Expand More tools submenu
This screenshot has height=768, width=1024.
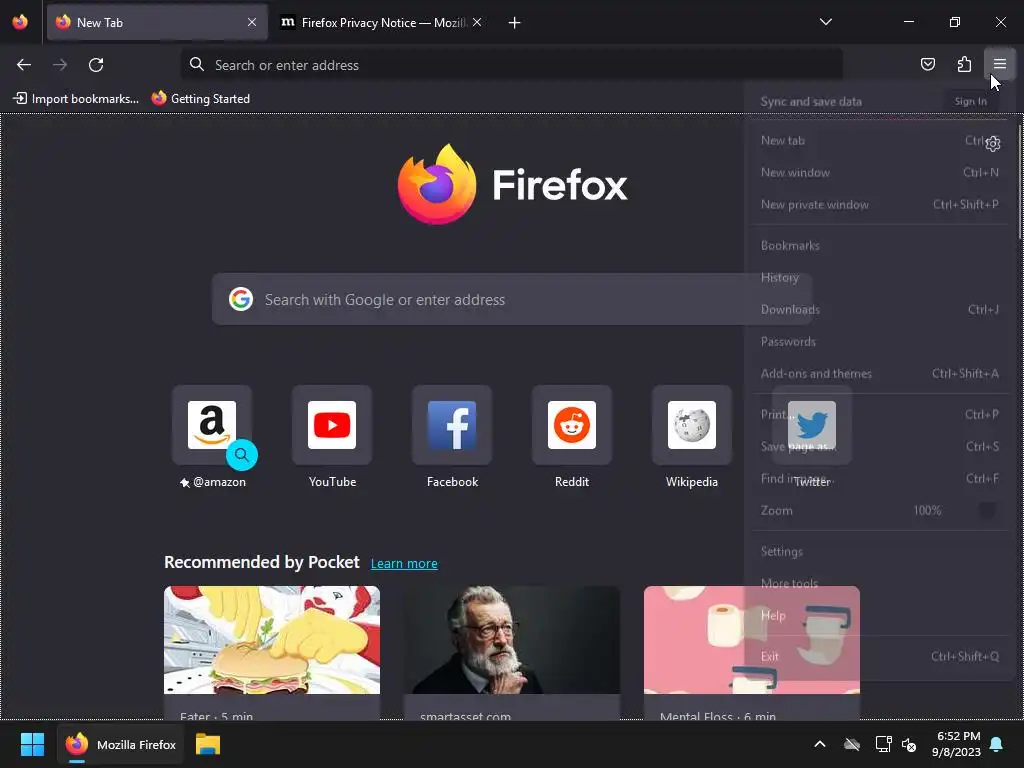pyautogui.click(x=880, y=583)
